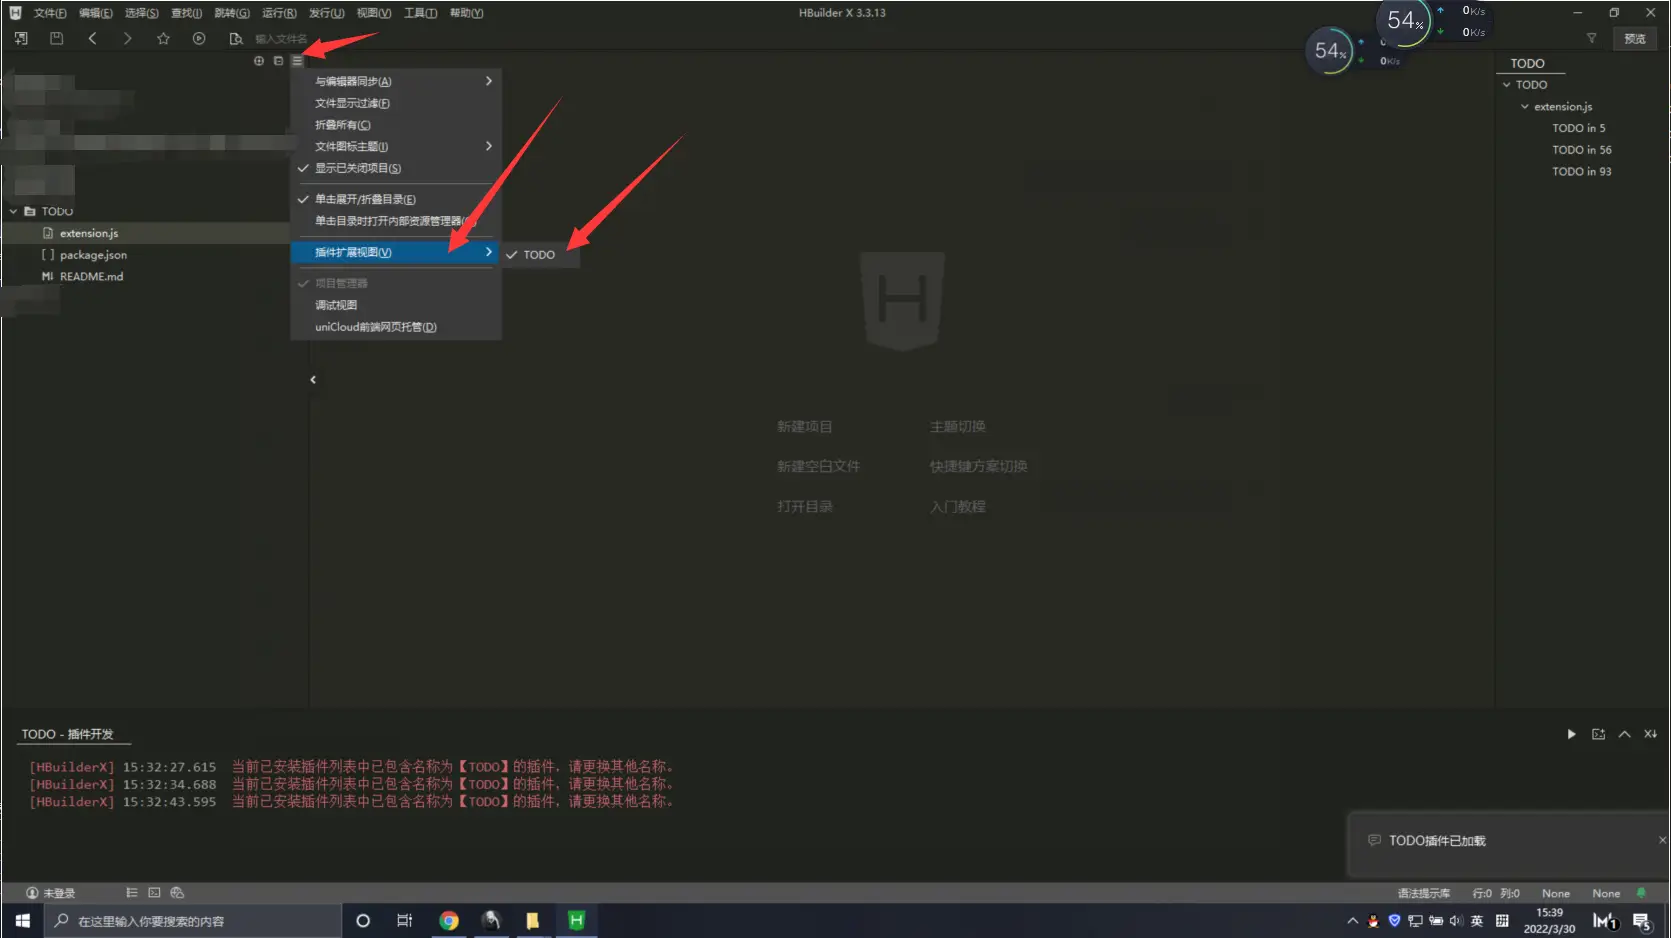Collapse the console panel with up chevron
The image size is (1671, 938).
click(x=1624, y=734)
